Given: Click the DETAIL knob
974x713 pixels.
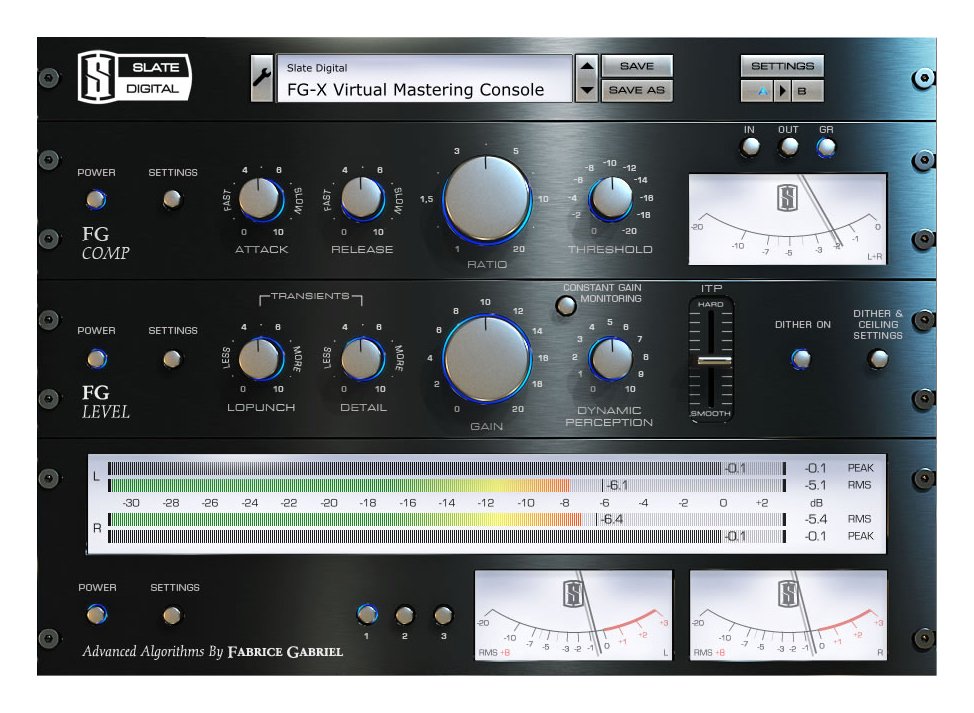Looking at the screenshot, I should (x=363, y=358).
